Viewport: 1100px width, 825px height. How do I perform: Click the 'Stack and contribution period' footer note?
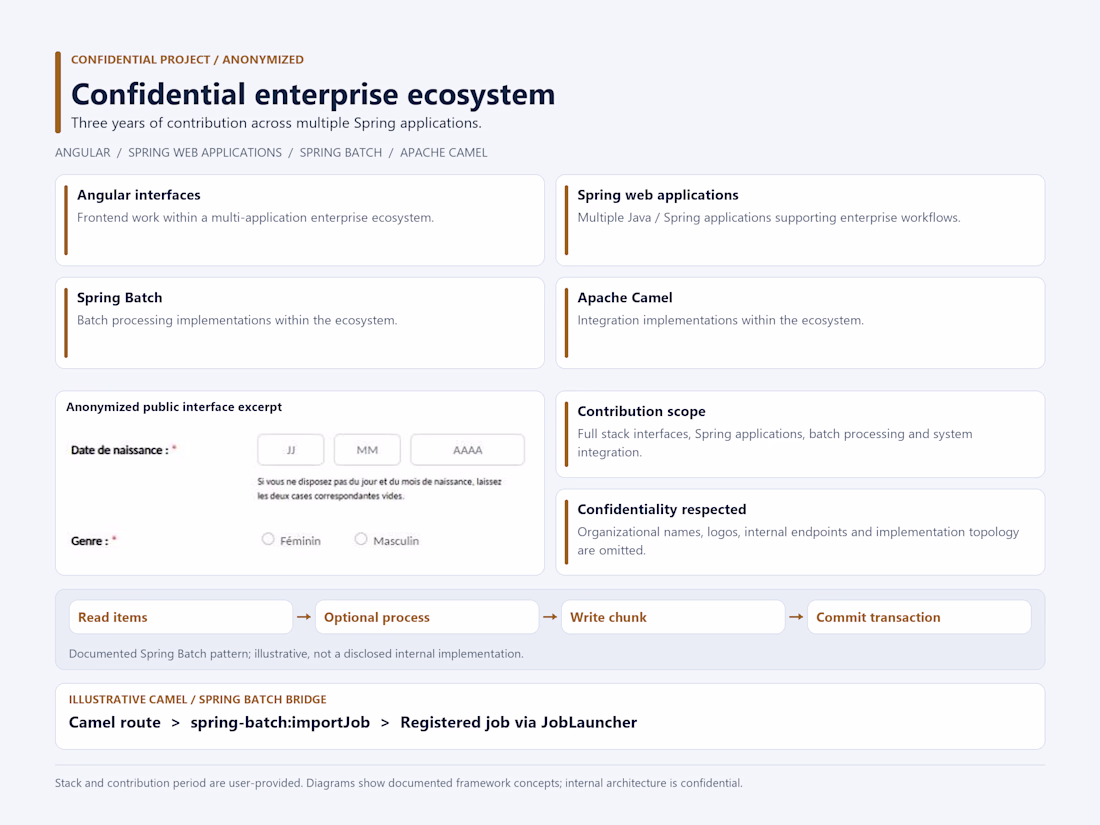(x=398, y=783)
